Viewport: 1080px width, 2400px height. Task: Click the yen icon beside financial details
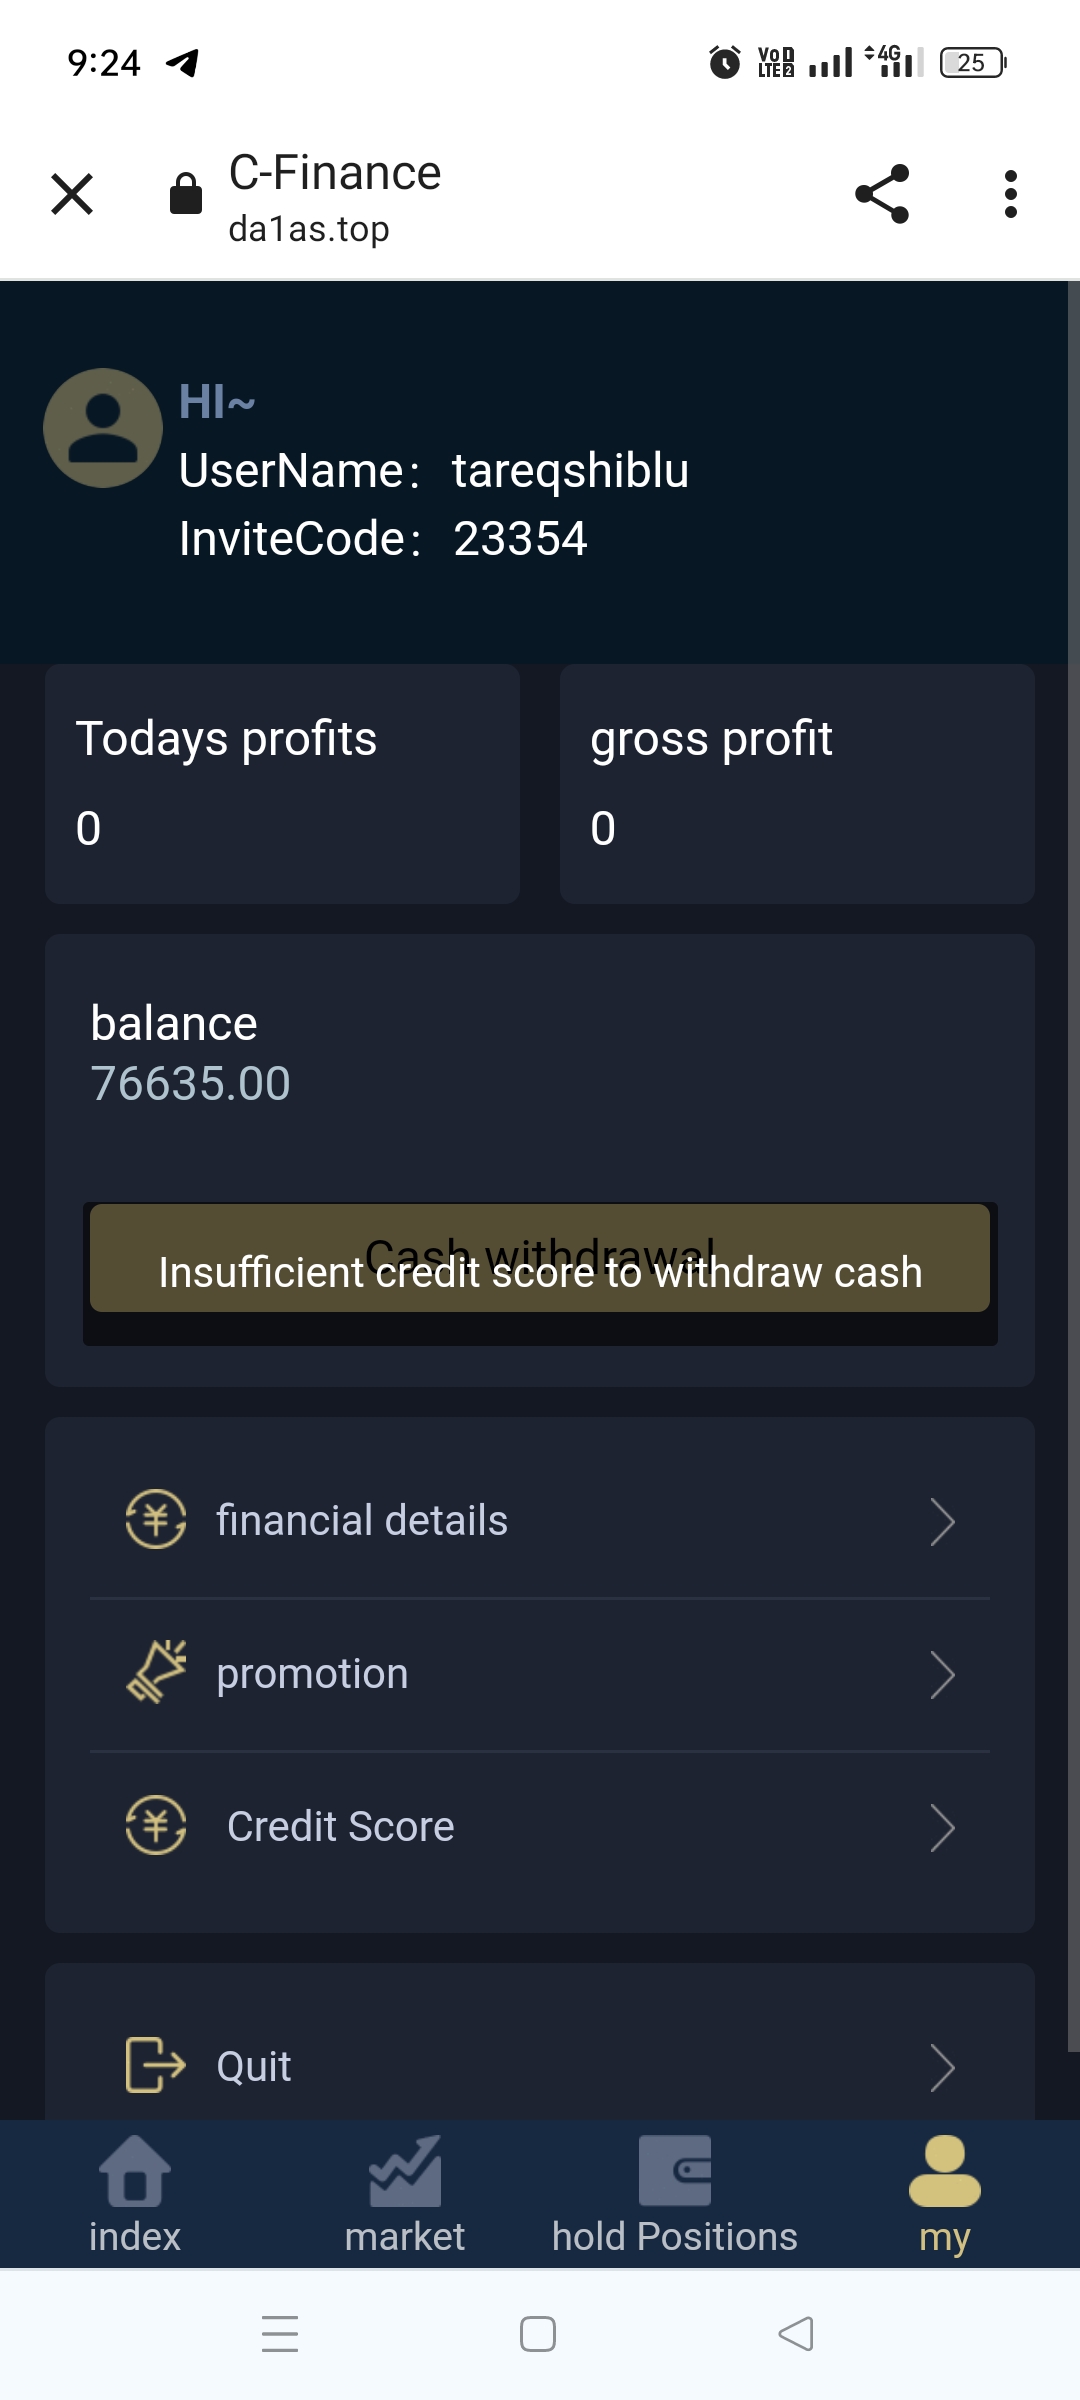coord(156,1520)
